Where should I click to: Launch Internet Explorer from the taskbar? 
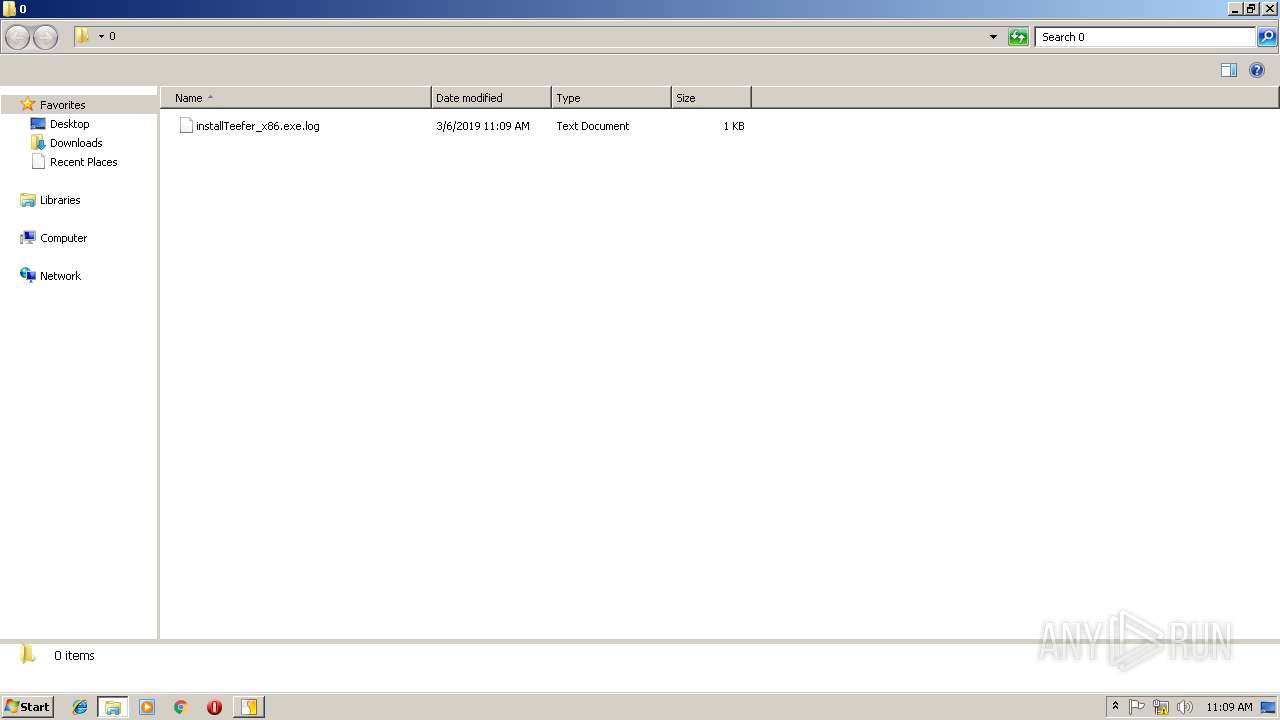point(80,707)
